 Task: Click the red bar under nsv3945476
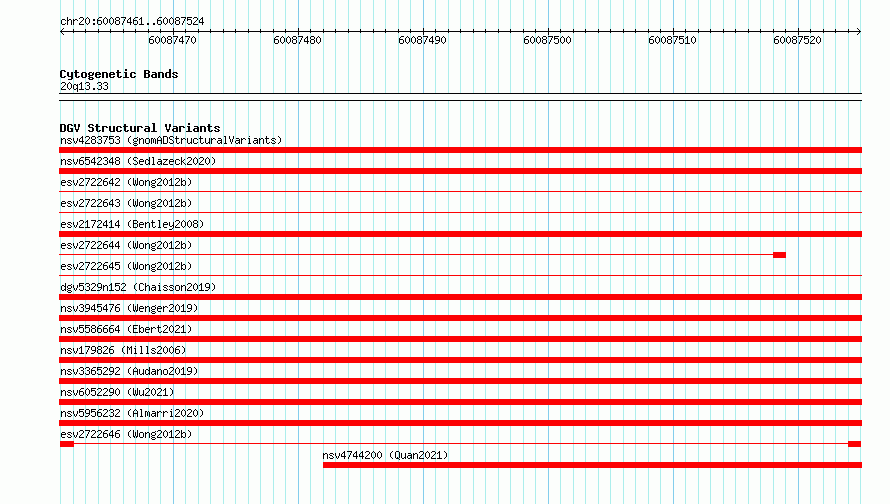pos(460,318)
